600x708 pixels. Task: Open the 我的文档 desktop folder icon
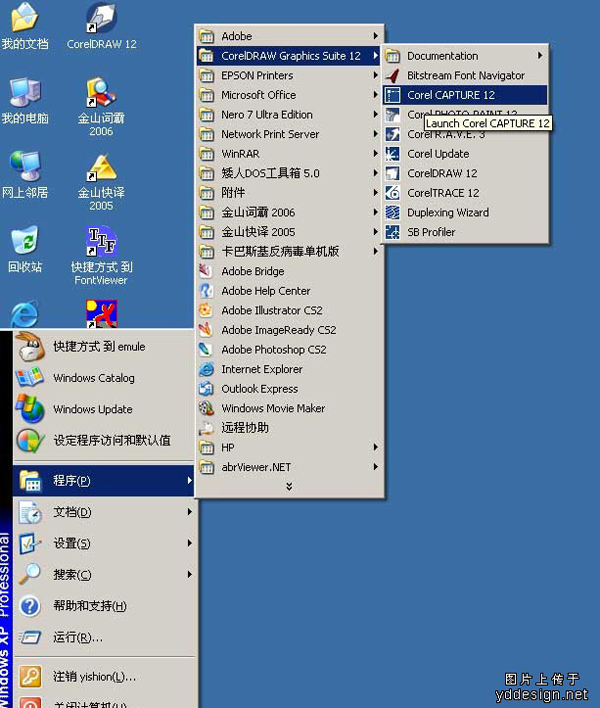click(x=25, y=18)
